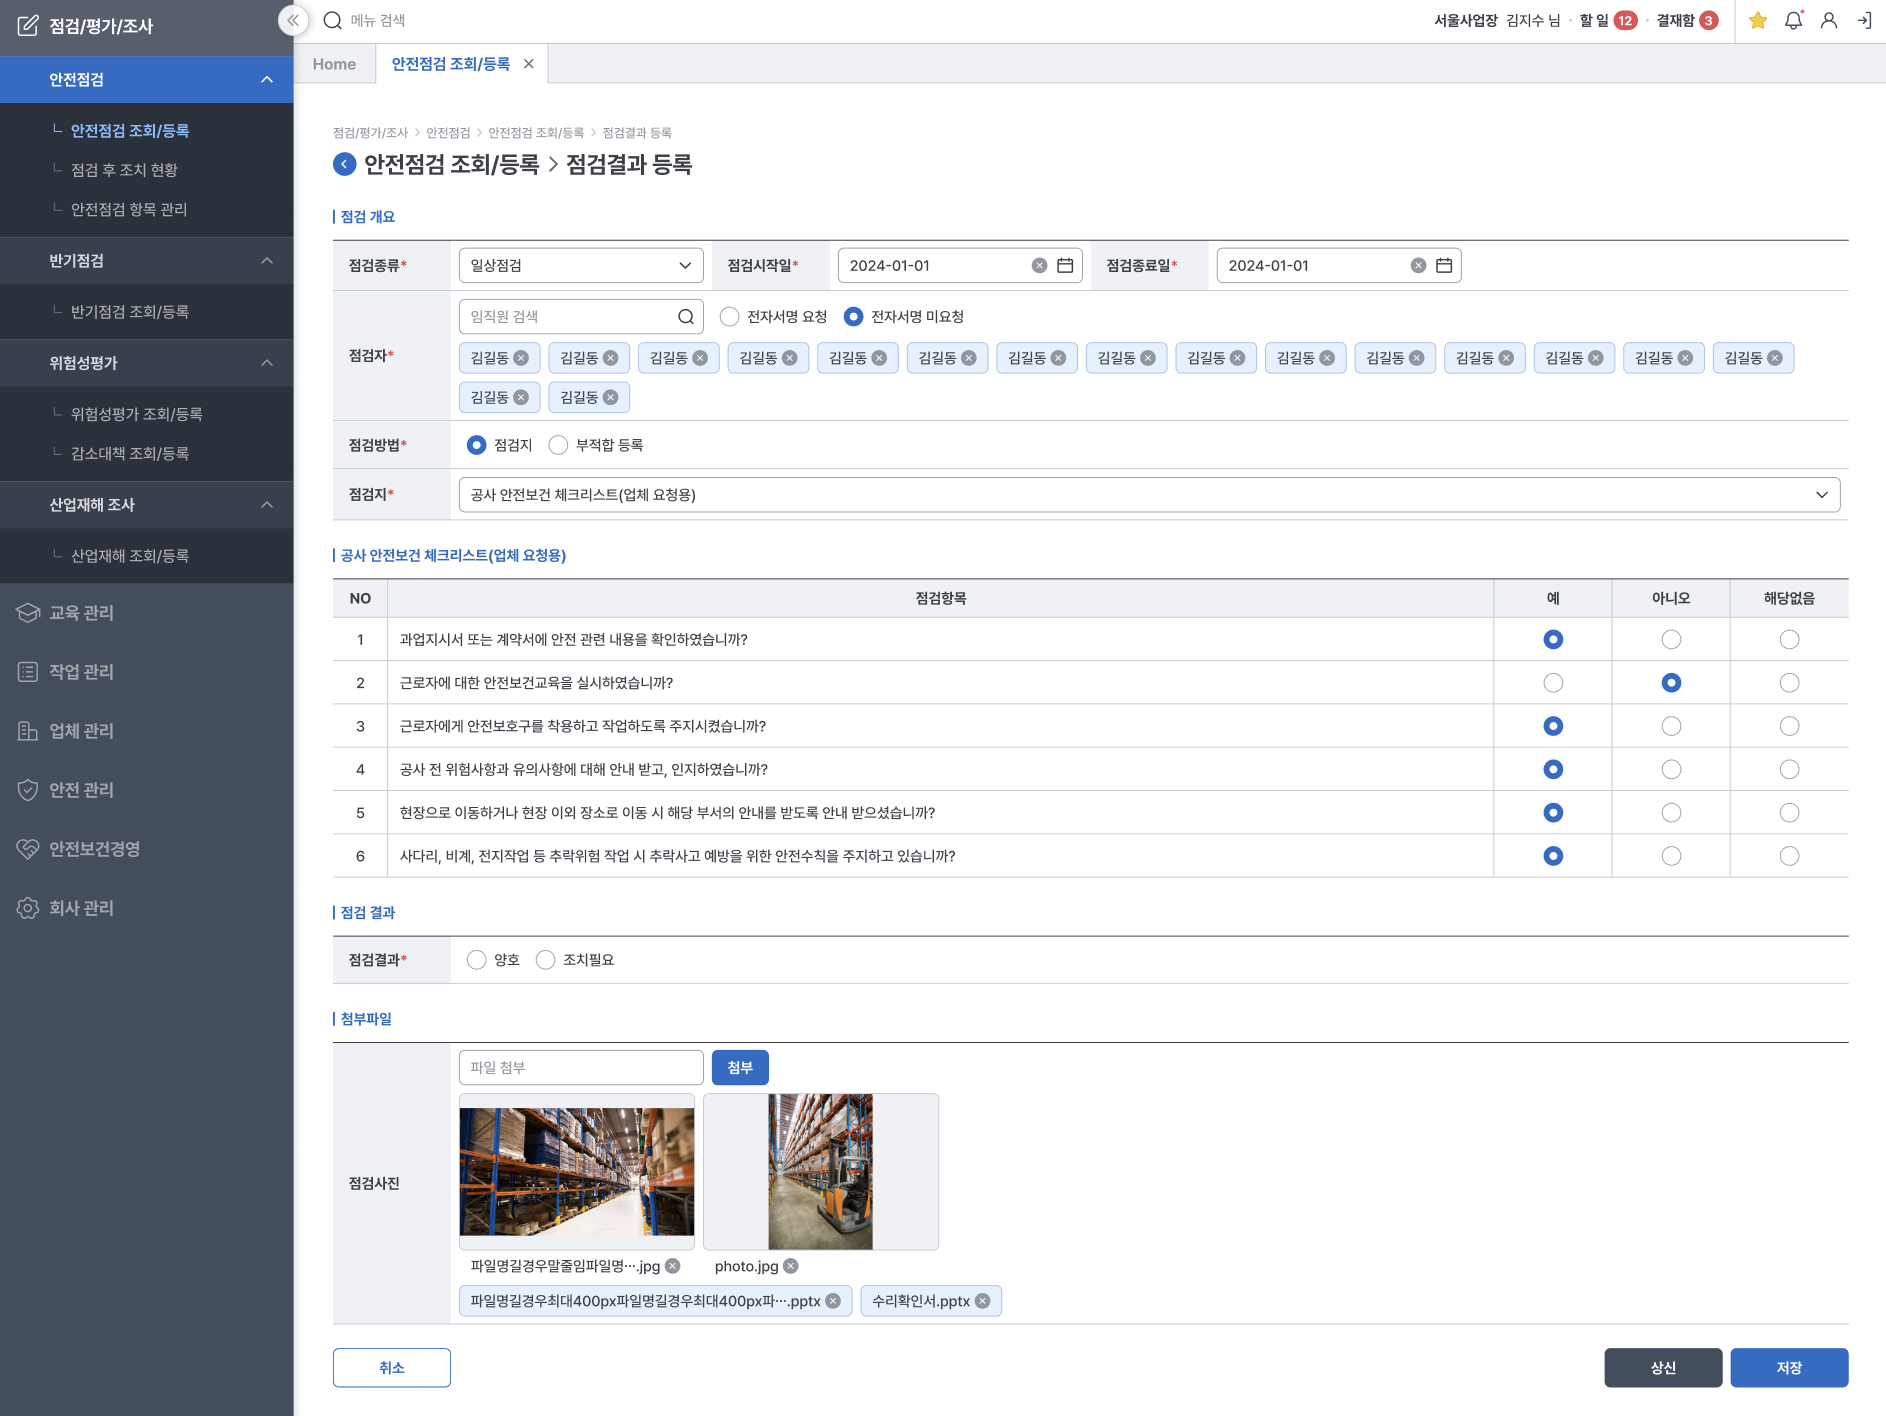Open the notifications bell
Image resolution: width=1886 pixels, height=1416 pixels.
click(1793, 21)
